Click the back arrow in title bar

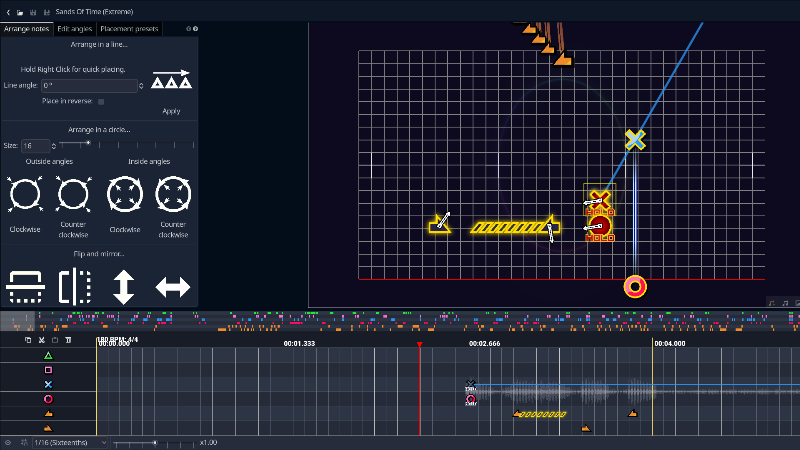click(8, 12)
